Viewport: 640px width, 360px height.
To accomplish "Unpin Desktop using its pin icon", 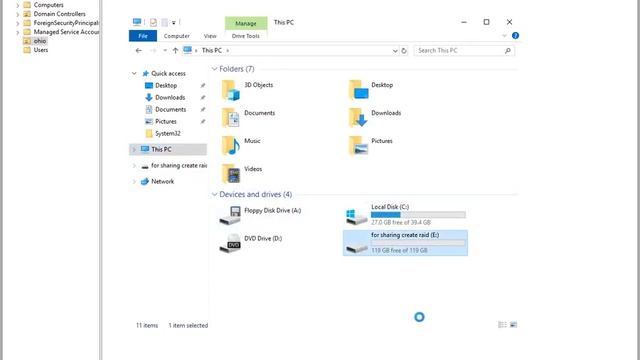I will [203, 86].
